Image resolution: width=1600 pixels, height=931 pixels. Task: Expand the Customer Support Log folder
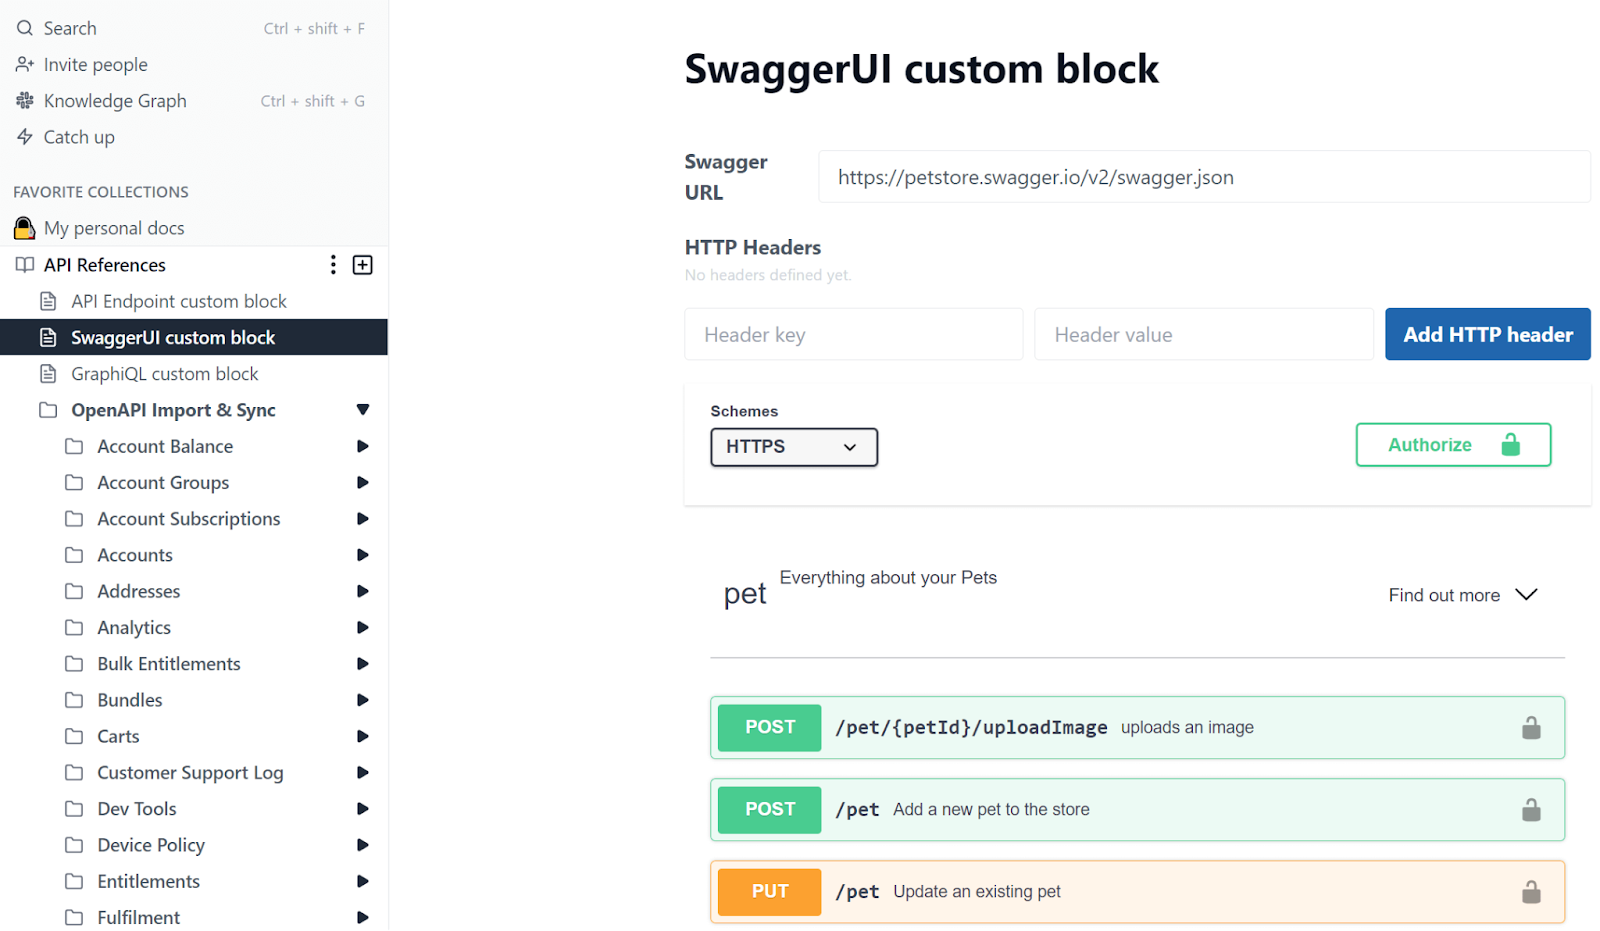(x=363, y=773)
